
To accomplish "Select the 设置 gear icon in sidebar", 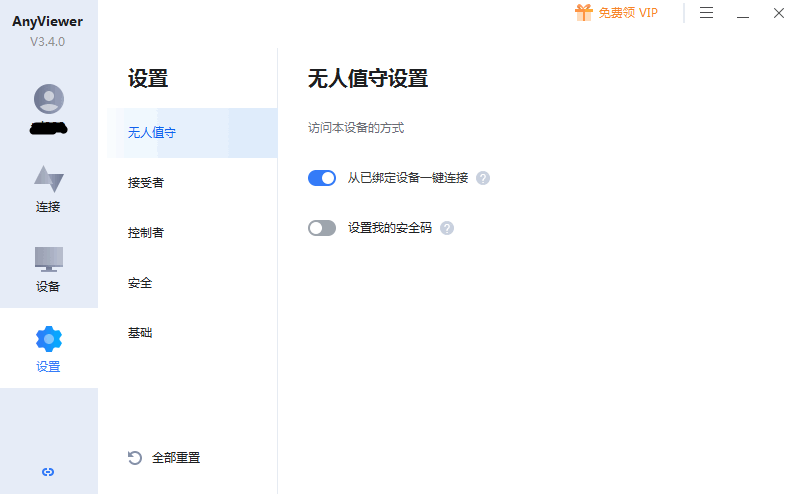I will (x=48, y=339).
